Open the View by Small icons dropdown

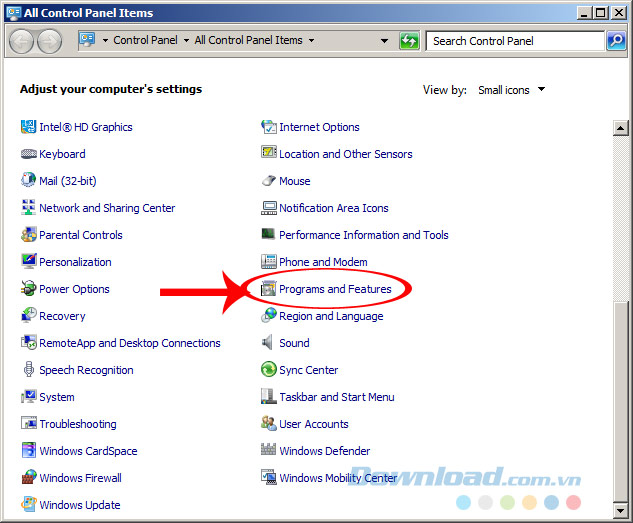click(511, 90)
